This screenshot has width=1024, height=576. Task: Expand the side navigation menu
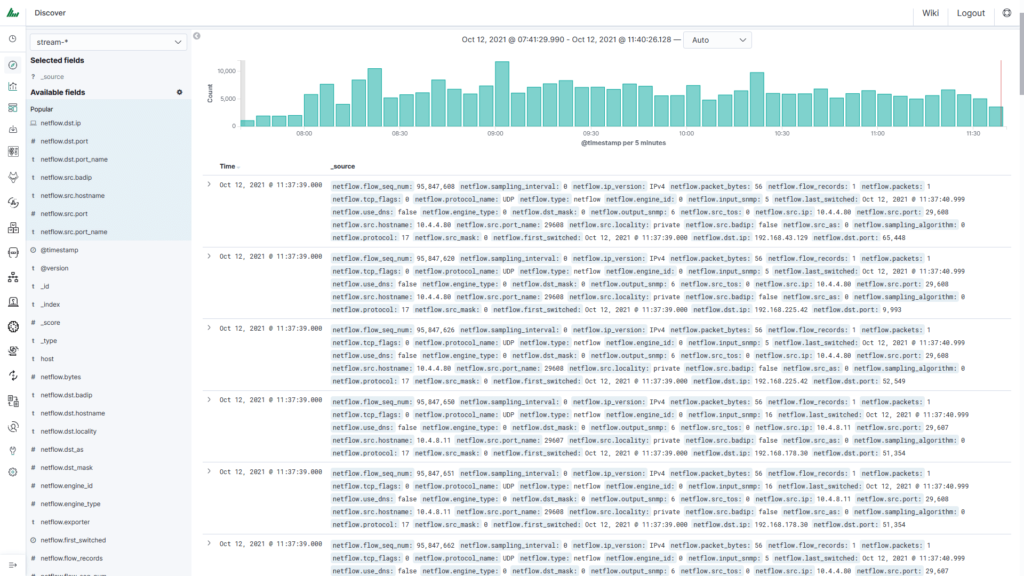tap(13, 565)
